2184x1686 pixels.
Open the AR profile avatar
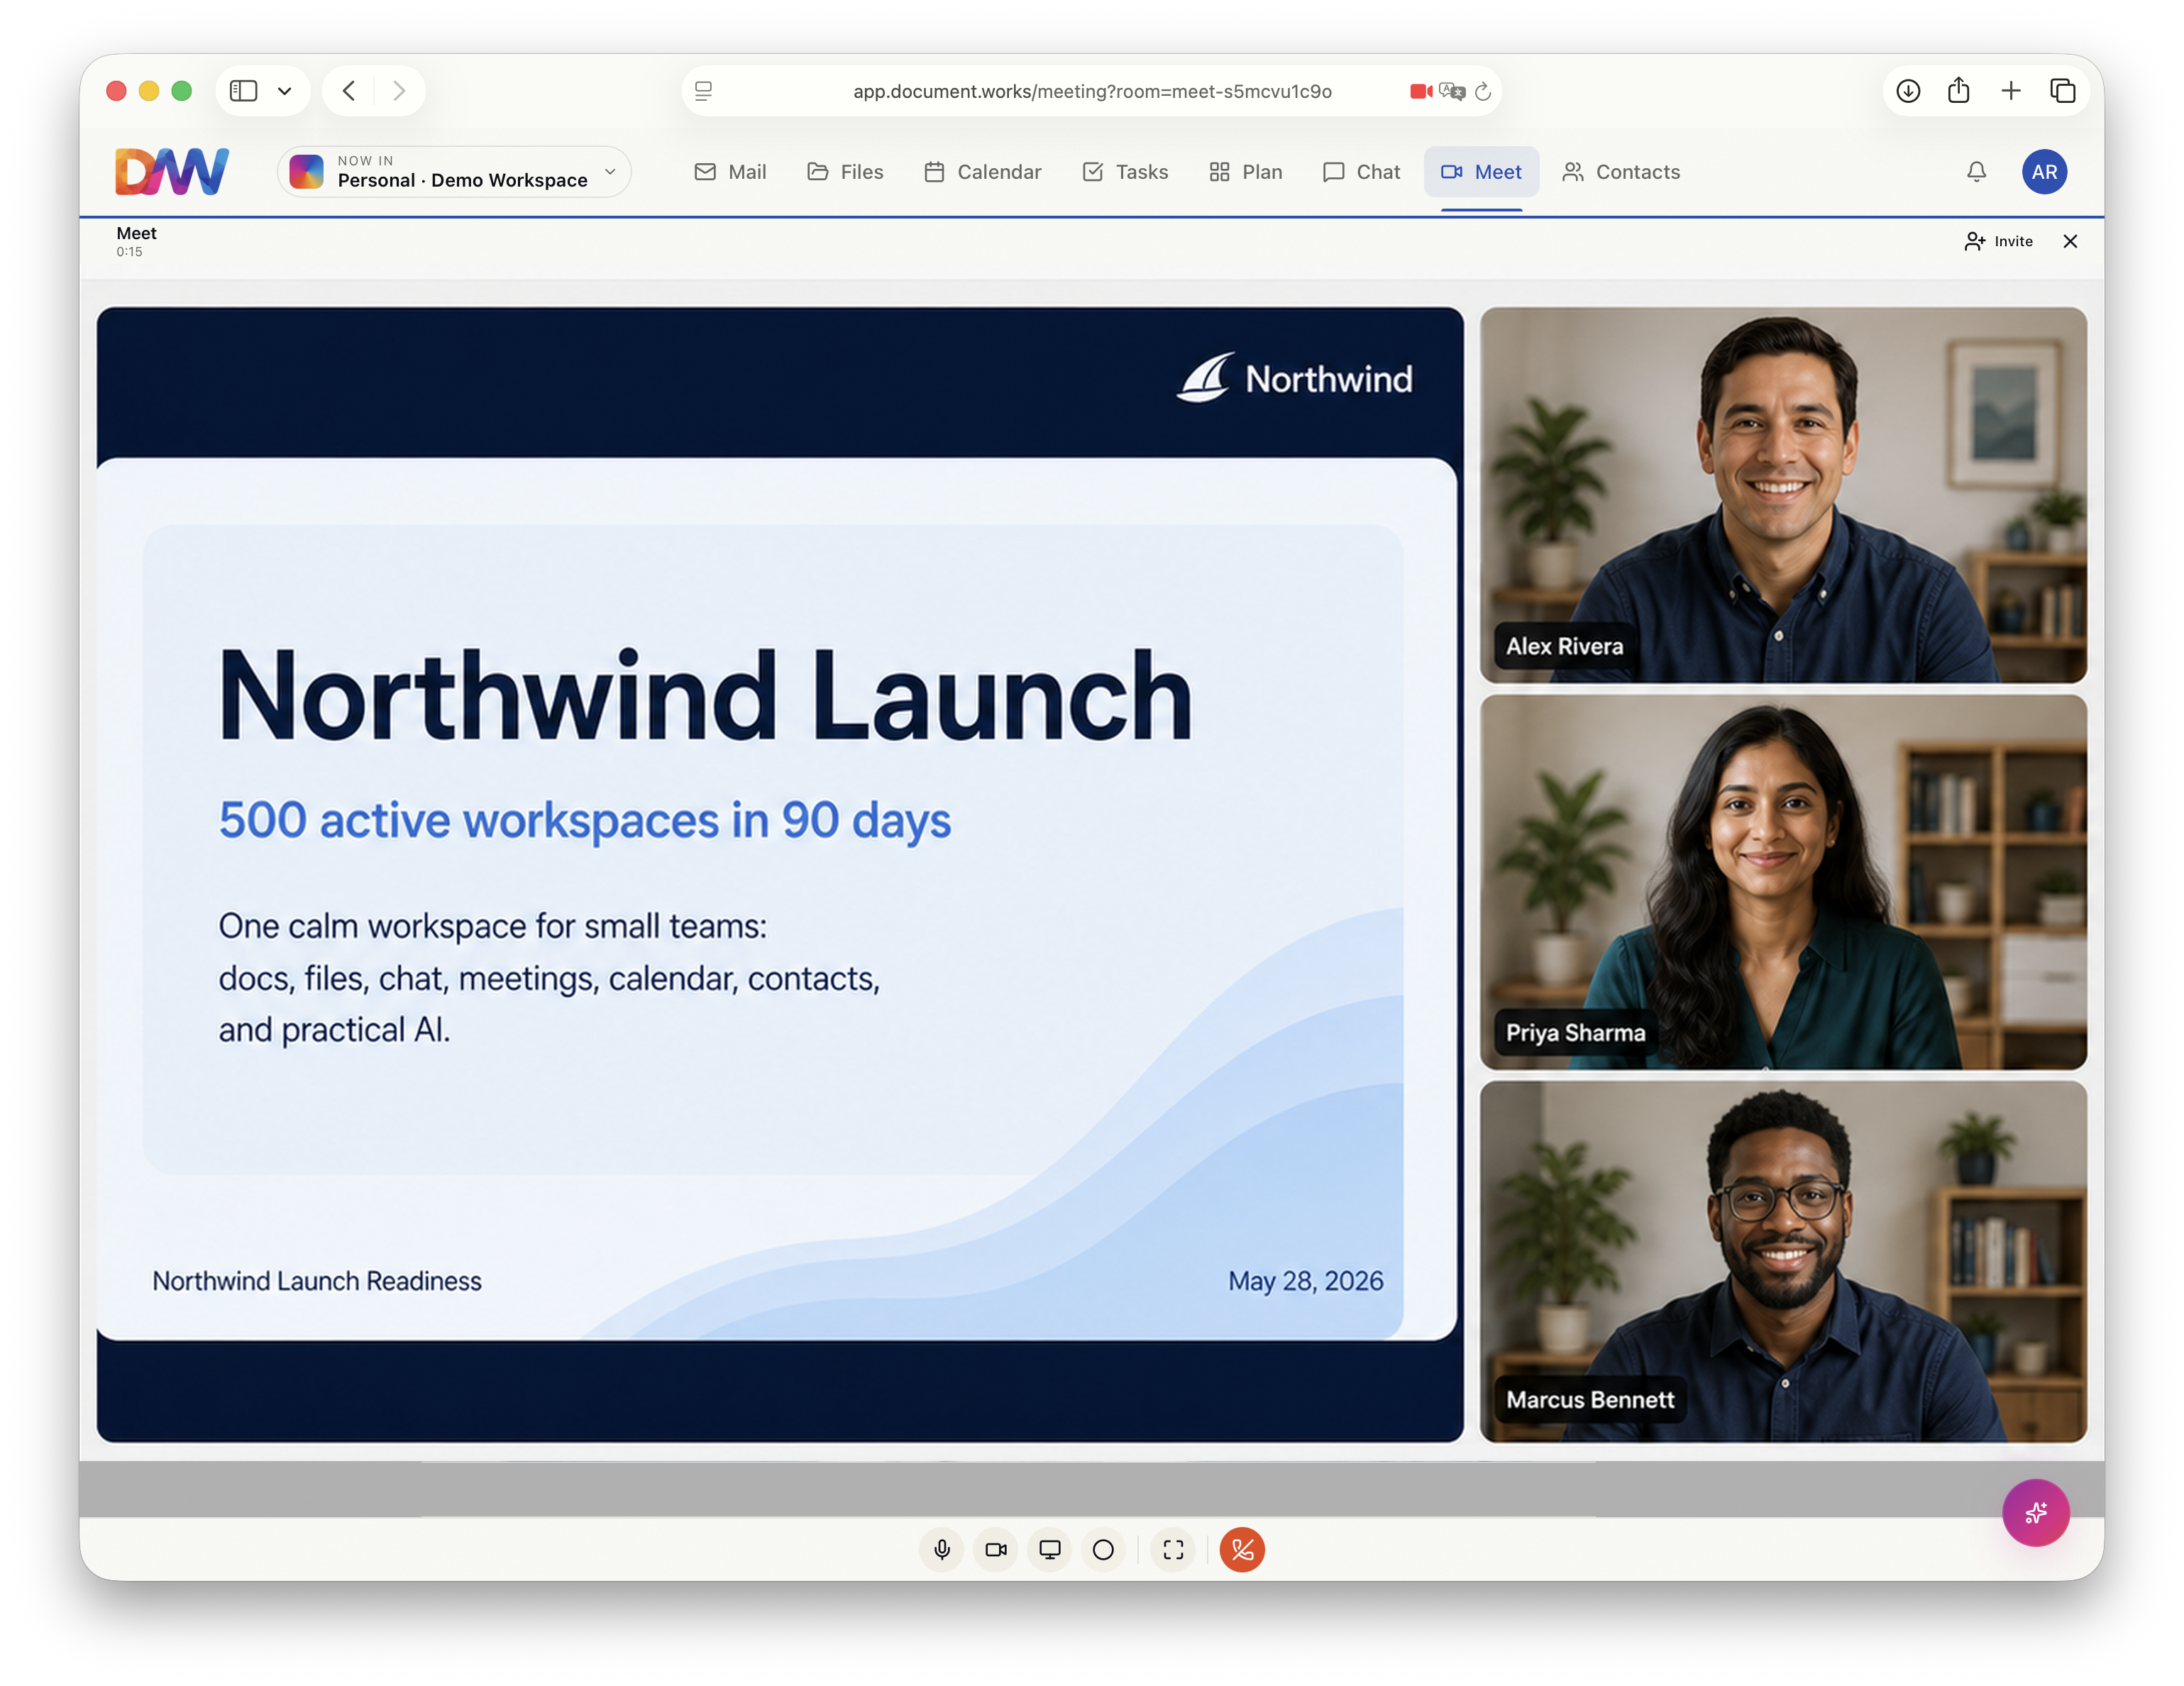(2044, 172)
